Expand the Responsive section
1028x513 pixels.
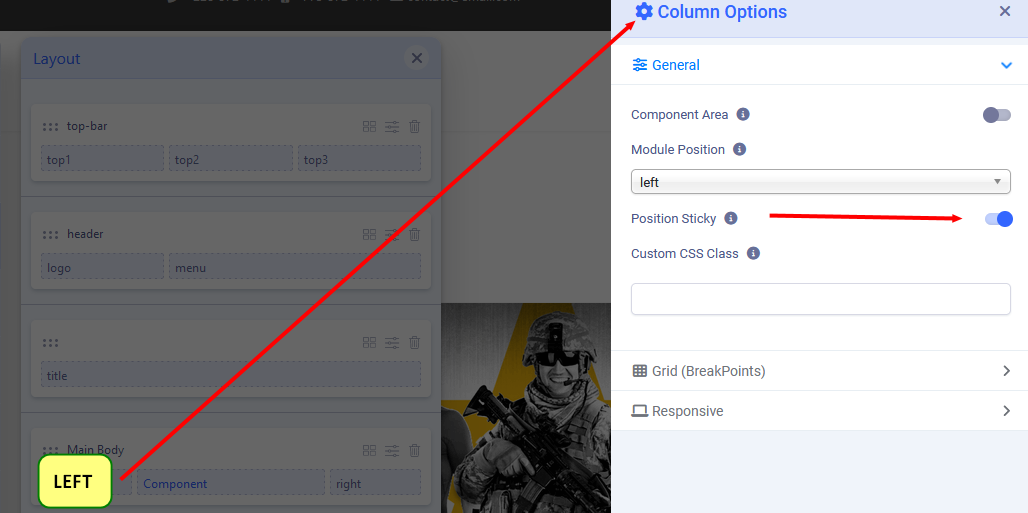820,411
